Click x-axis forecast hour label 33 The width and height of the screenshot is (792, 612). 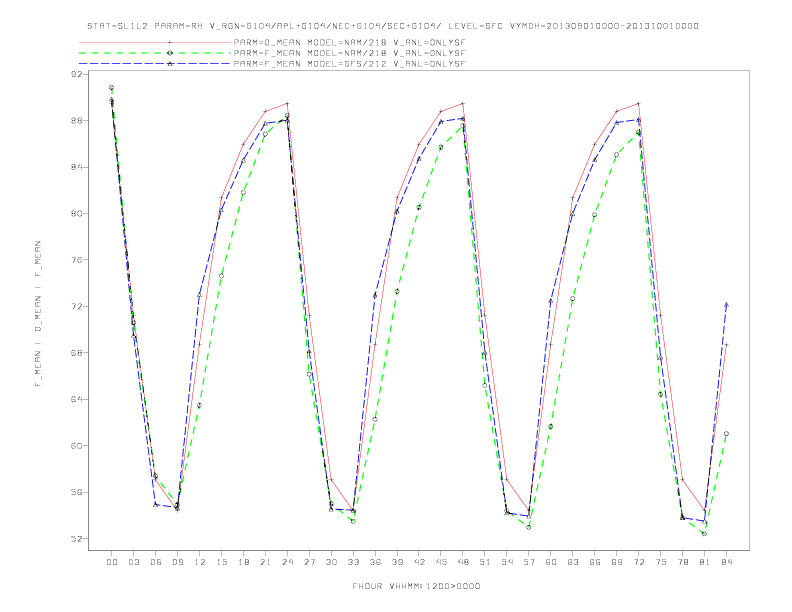[x=353, y=562]
